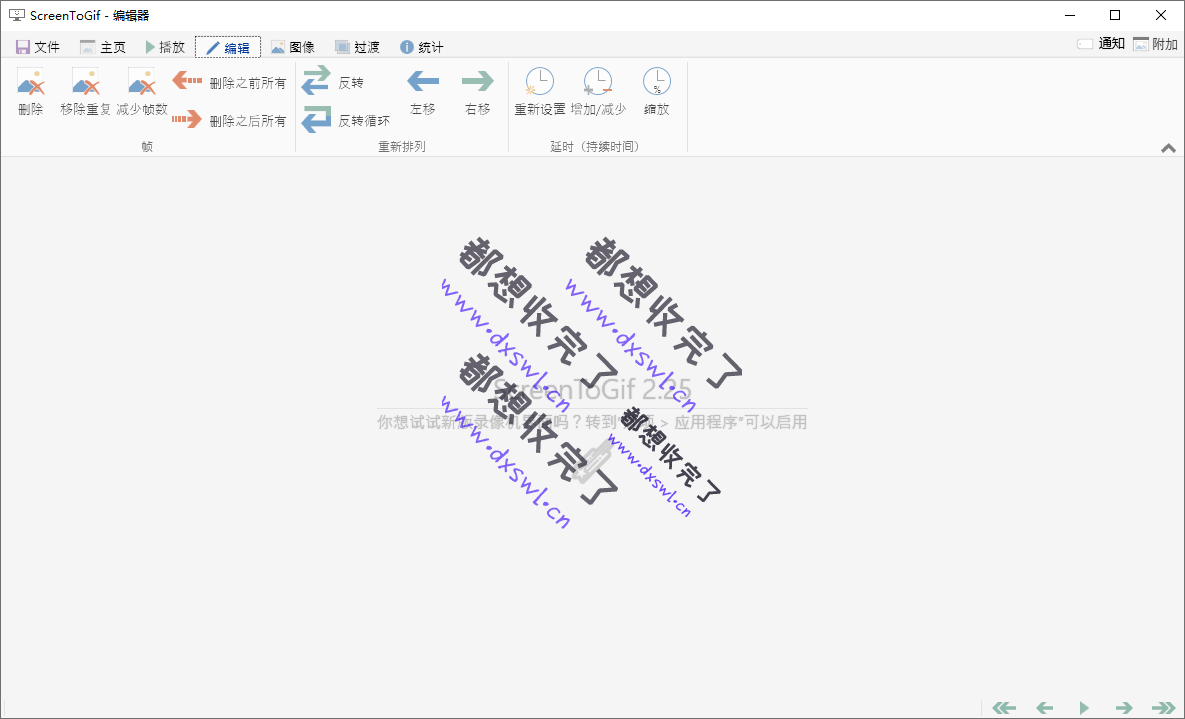Open the 文件 (File) ribbon tab
Viewport: 1185px width, 719px height.
(x=38, y=47)
